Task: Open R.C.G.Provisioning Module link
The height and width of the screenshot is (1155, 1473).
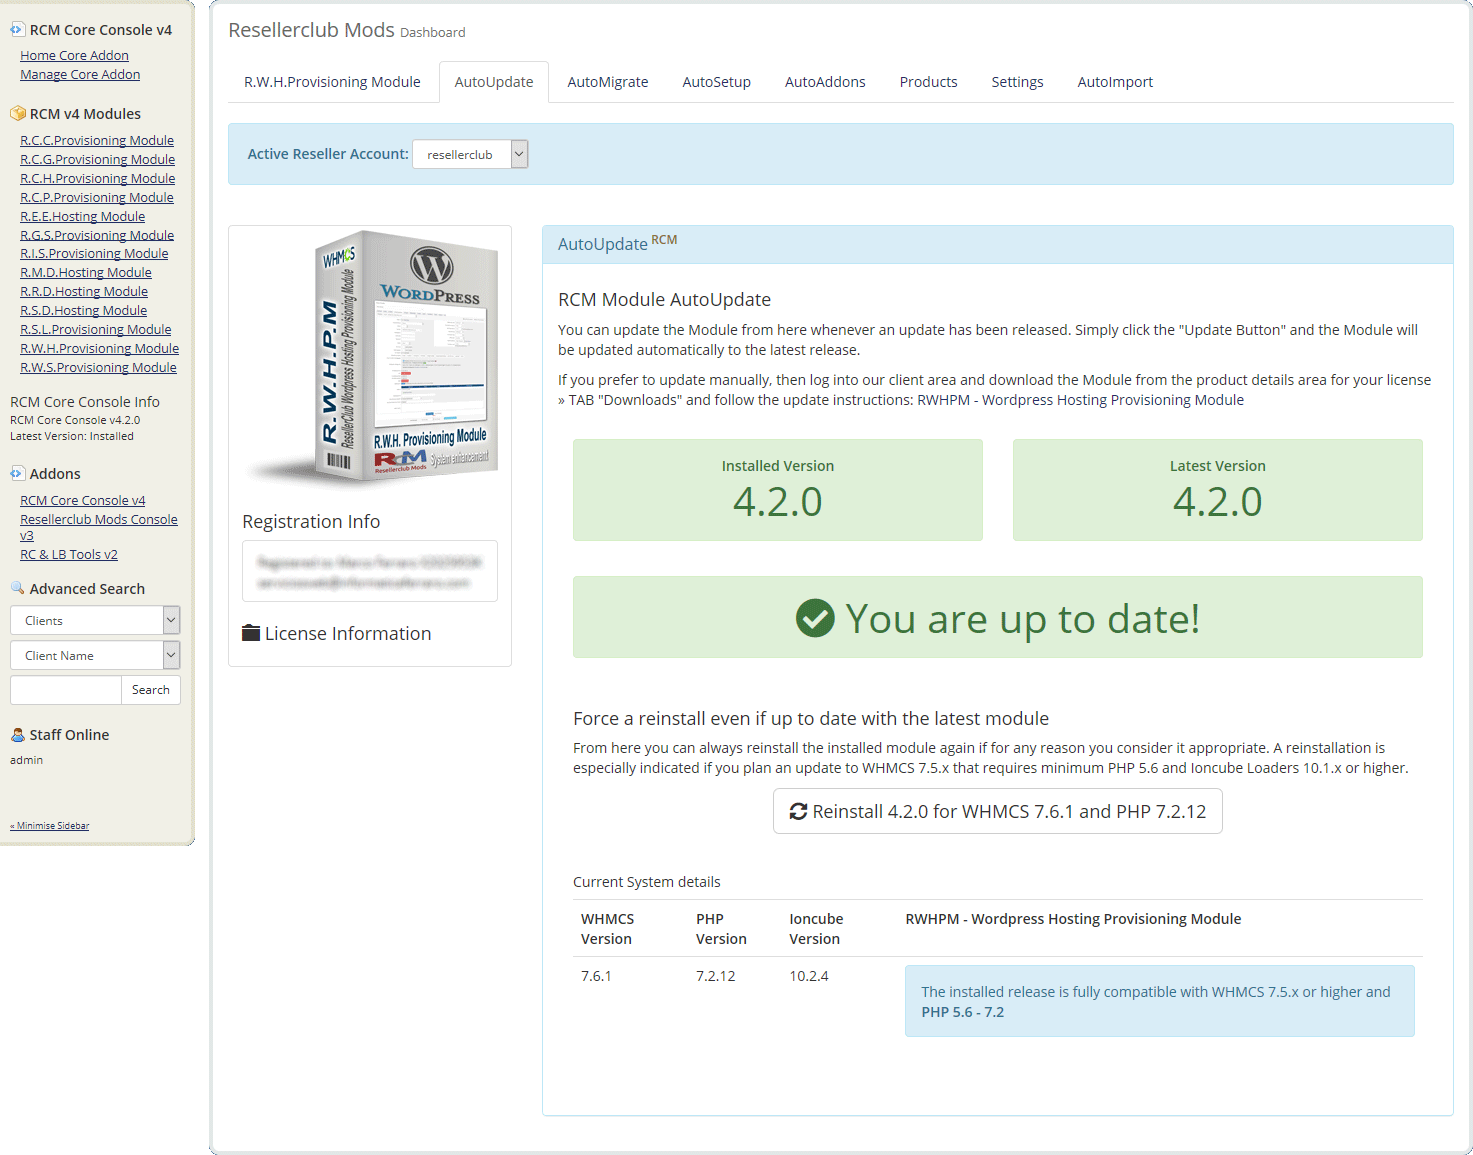Action: 98,160
